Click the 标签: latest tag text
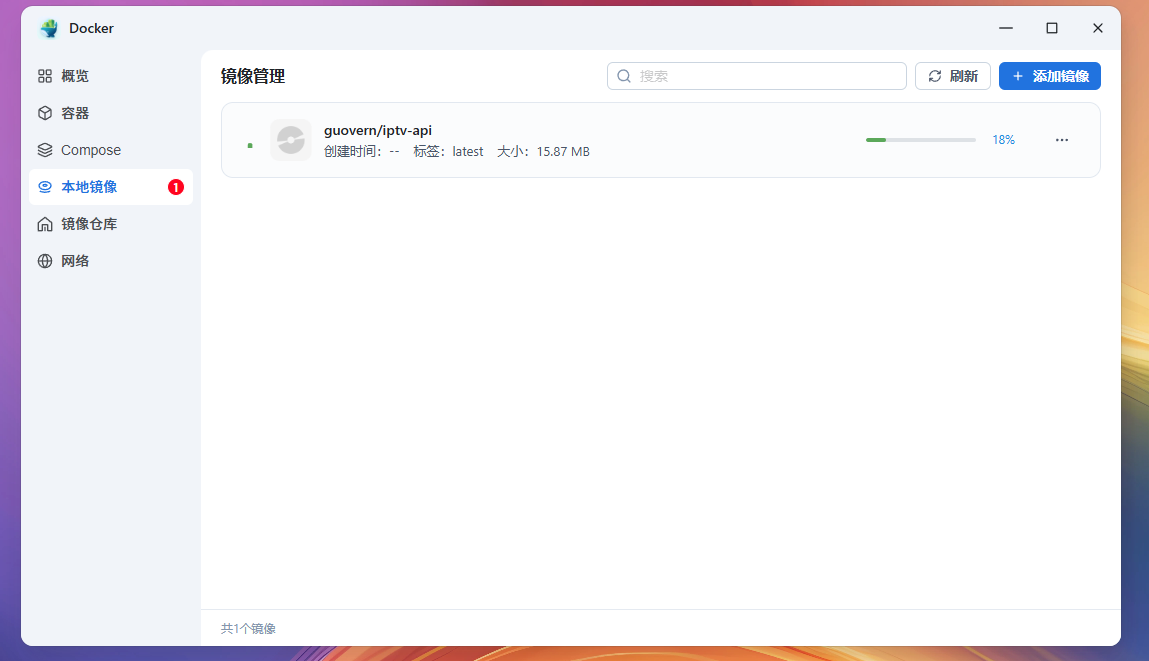 coord(448,152)
